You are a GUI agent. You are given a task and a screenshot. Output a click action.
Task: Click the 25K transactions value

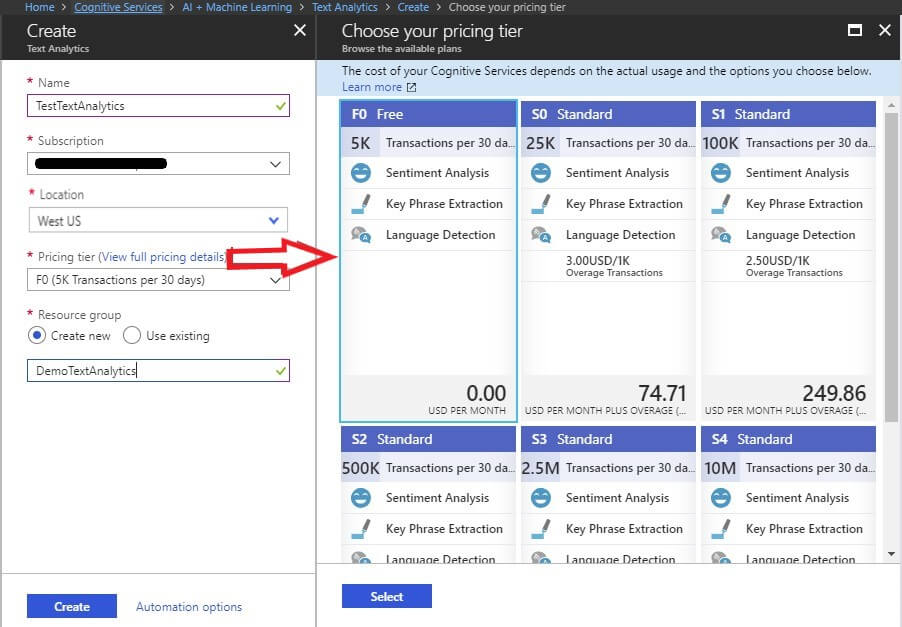click(540, 143)
